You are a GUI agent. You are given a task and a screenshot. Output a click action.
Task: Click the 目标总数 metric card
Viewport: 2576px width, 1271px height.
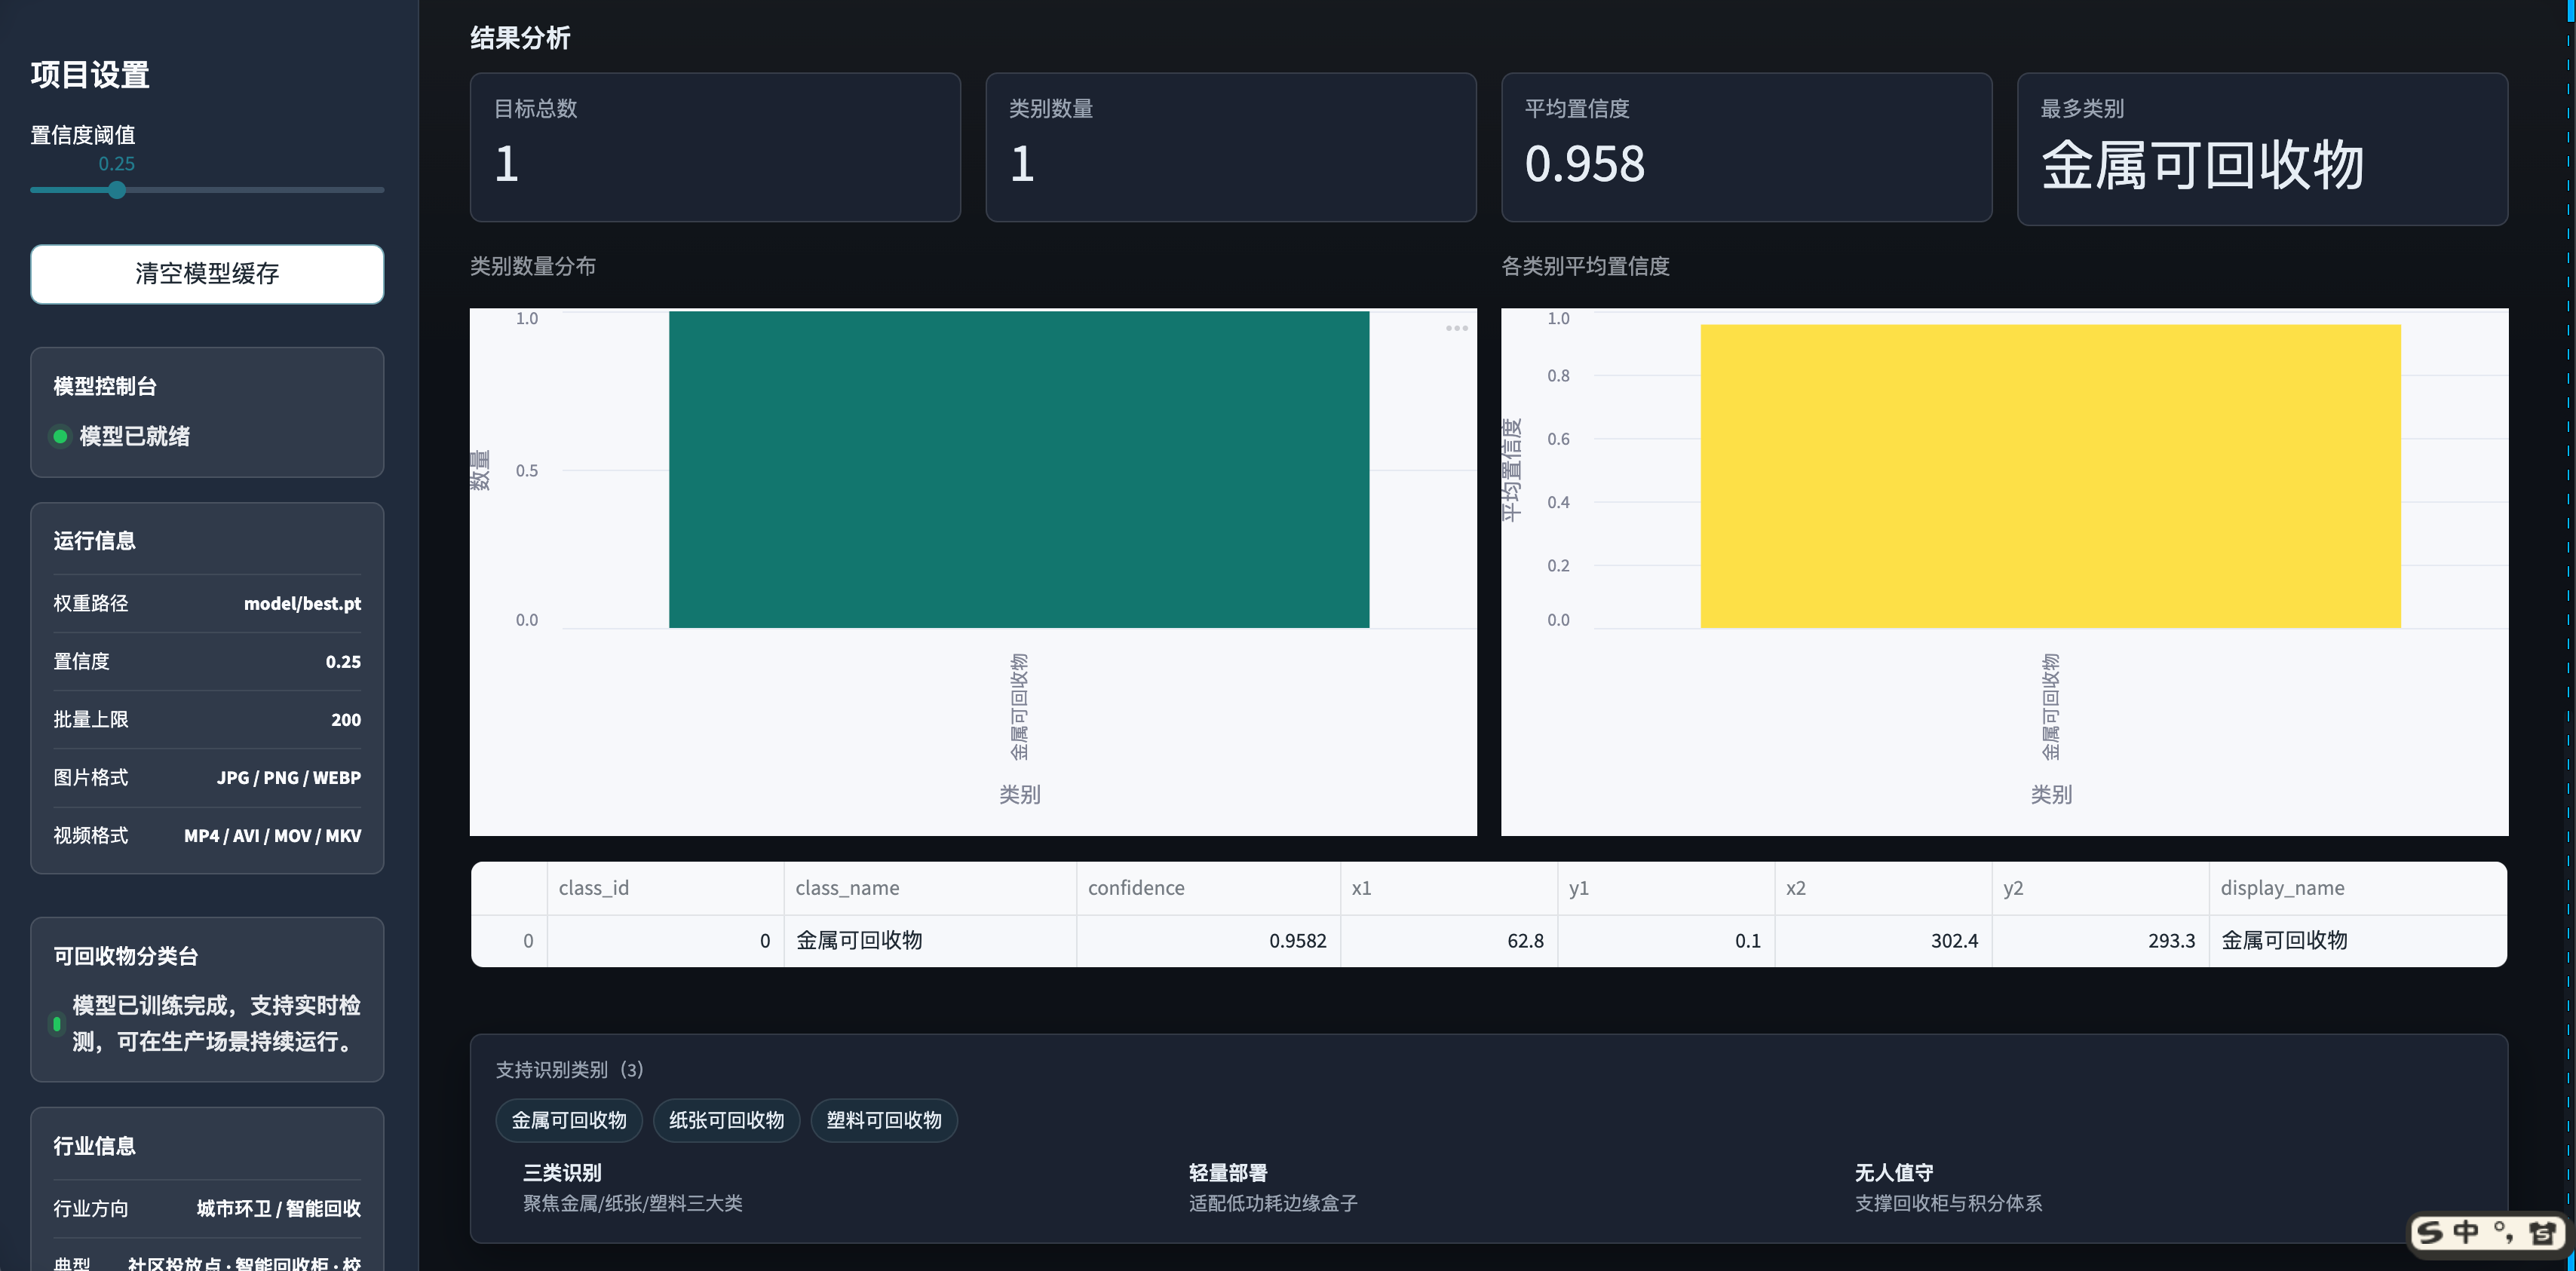(x=715, y=147)
